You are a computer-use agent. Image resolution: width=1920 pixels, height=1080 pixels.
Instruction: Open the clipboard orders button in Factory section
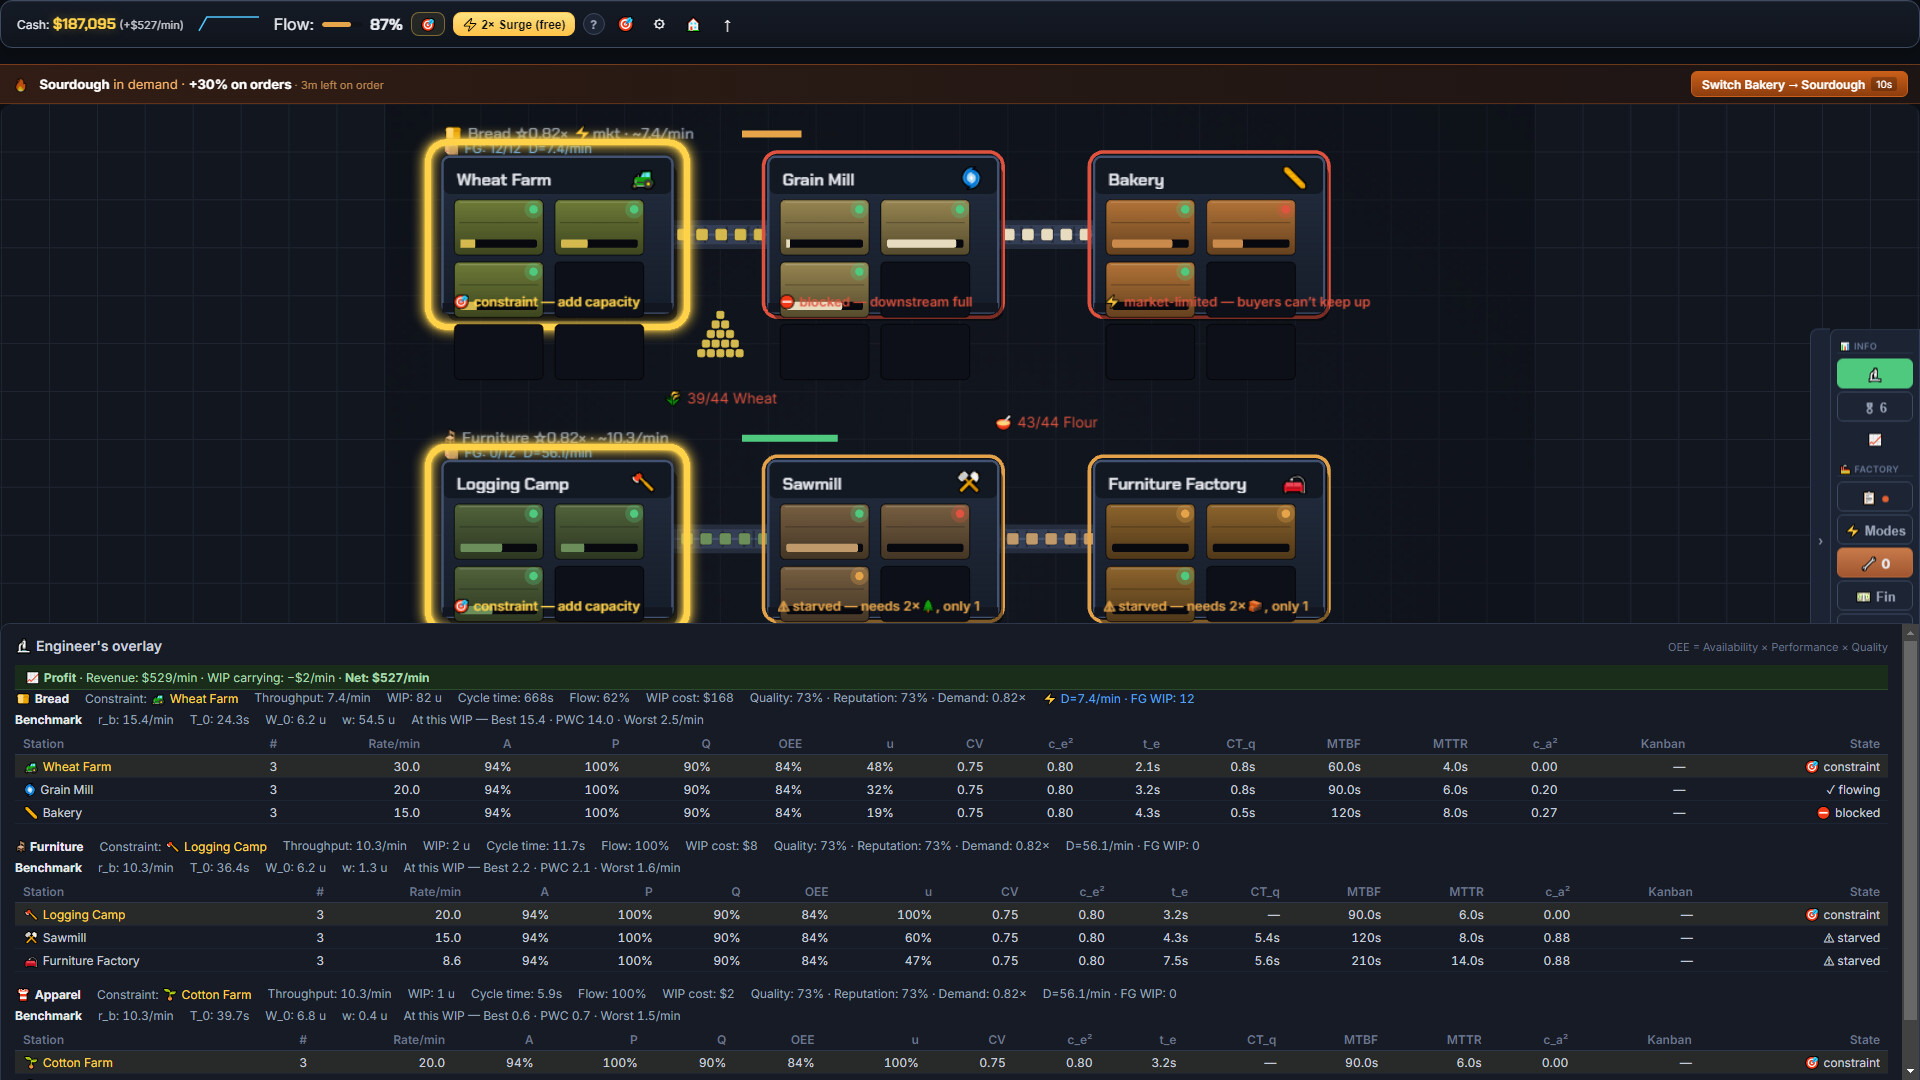pos(1874,497)
